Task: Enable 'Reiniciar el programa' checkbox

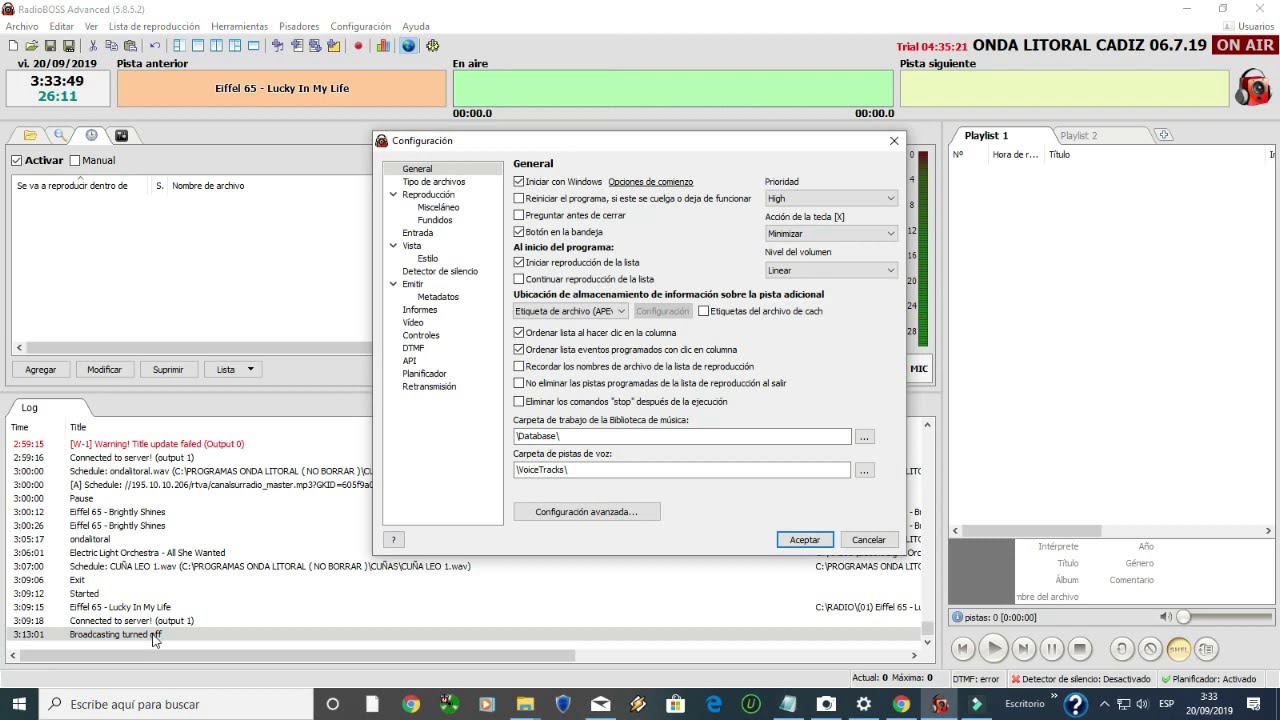Action: tap(519, 199)
